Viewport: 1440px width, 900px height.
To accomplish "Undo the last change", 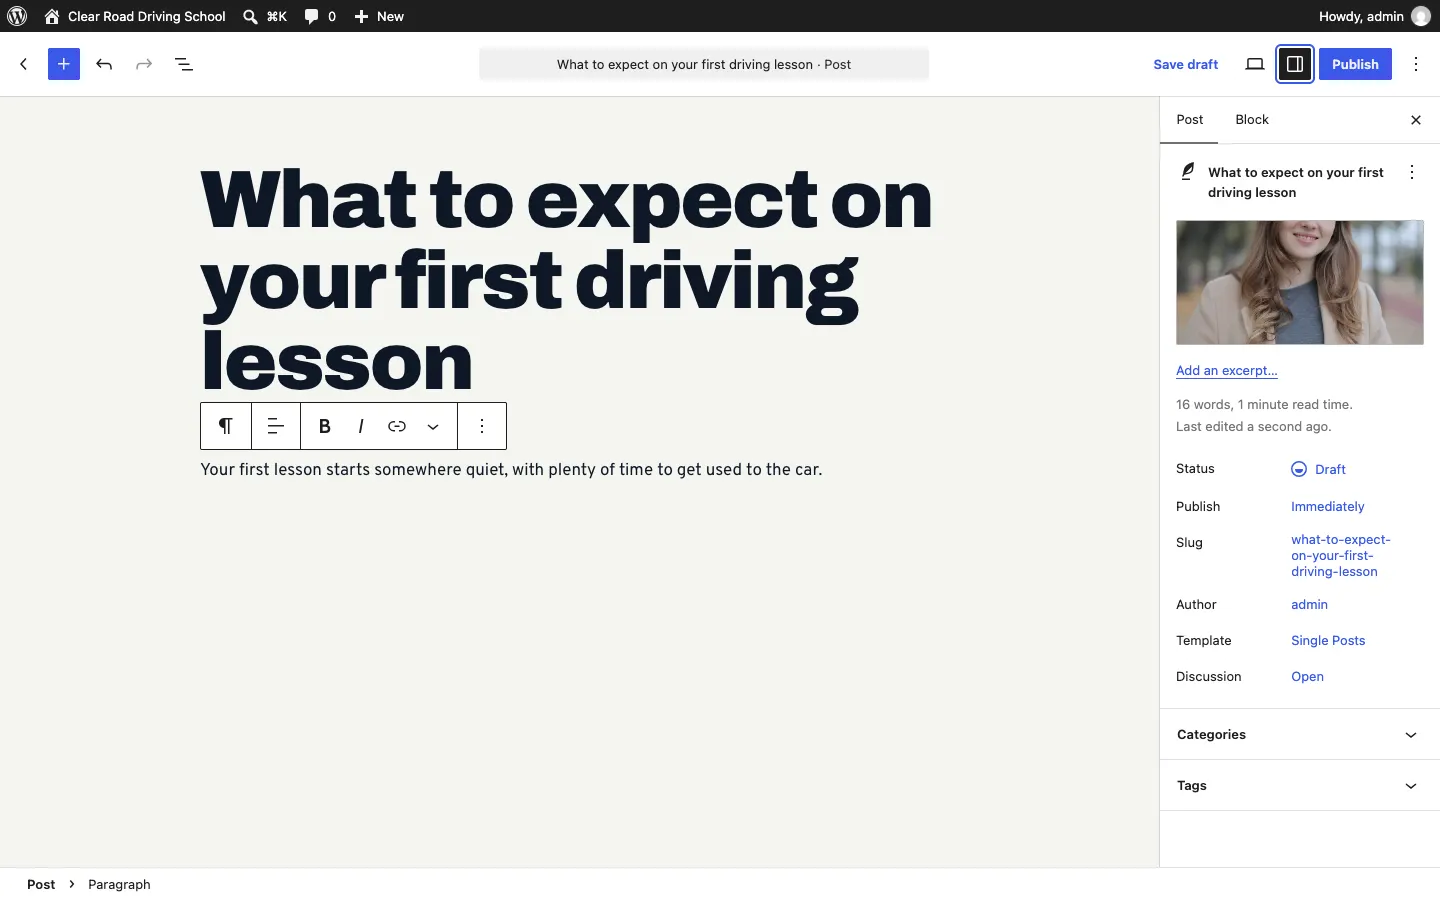I will point(104,64).
